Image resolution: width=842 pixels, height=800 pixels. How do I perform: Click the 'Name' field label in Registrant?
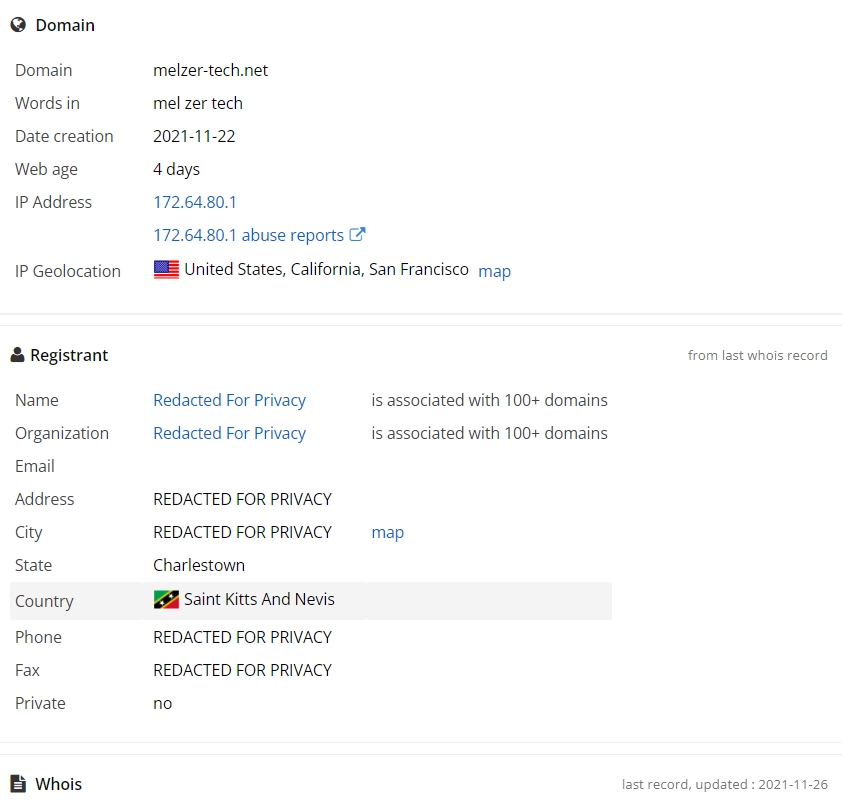point(37,400)
